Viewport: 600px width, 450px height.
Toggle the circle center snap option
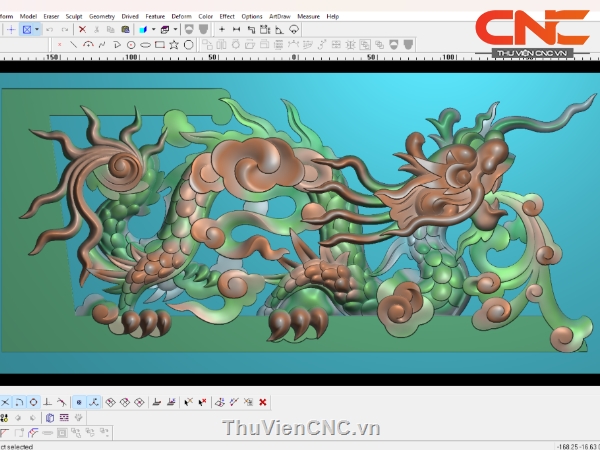click(x=33, y=402)
